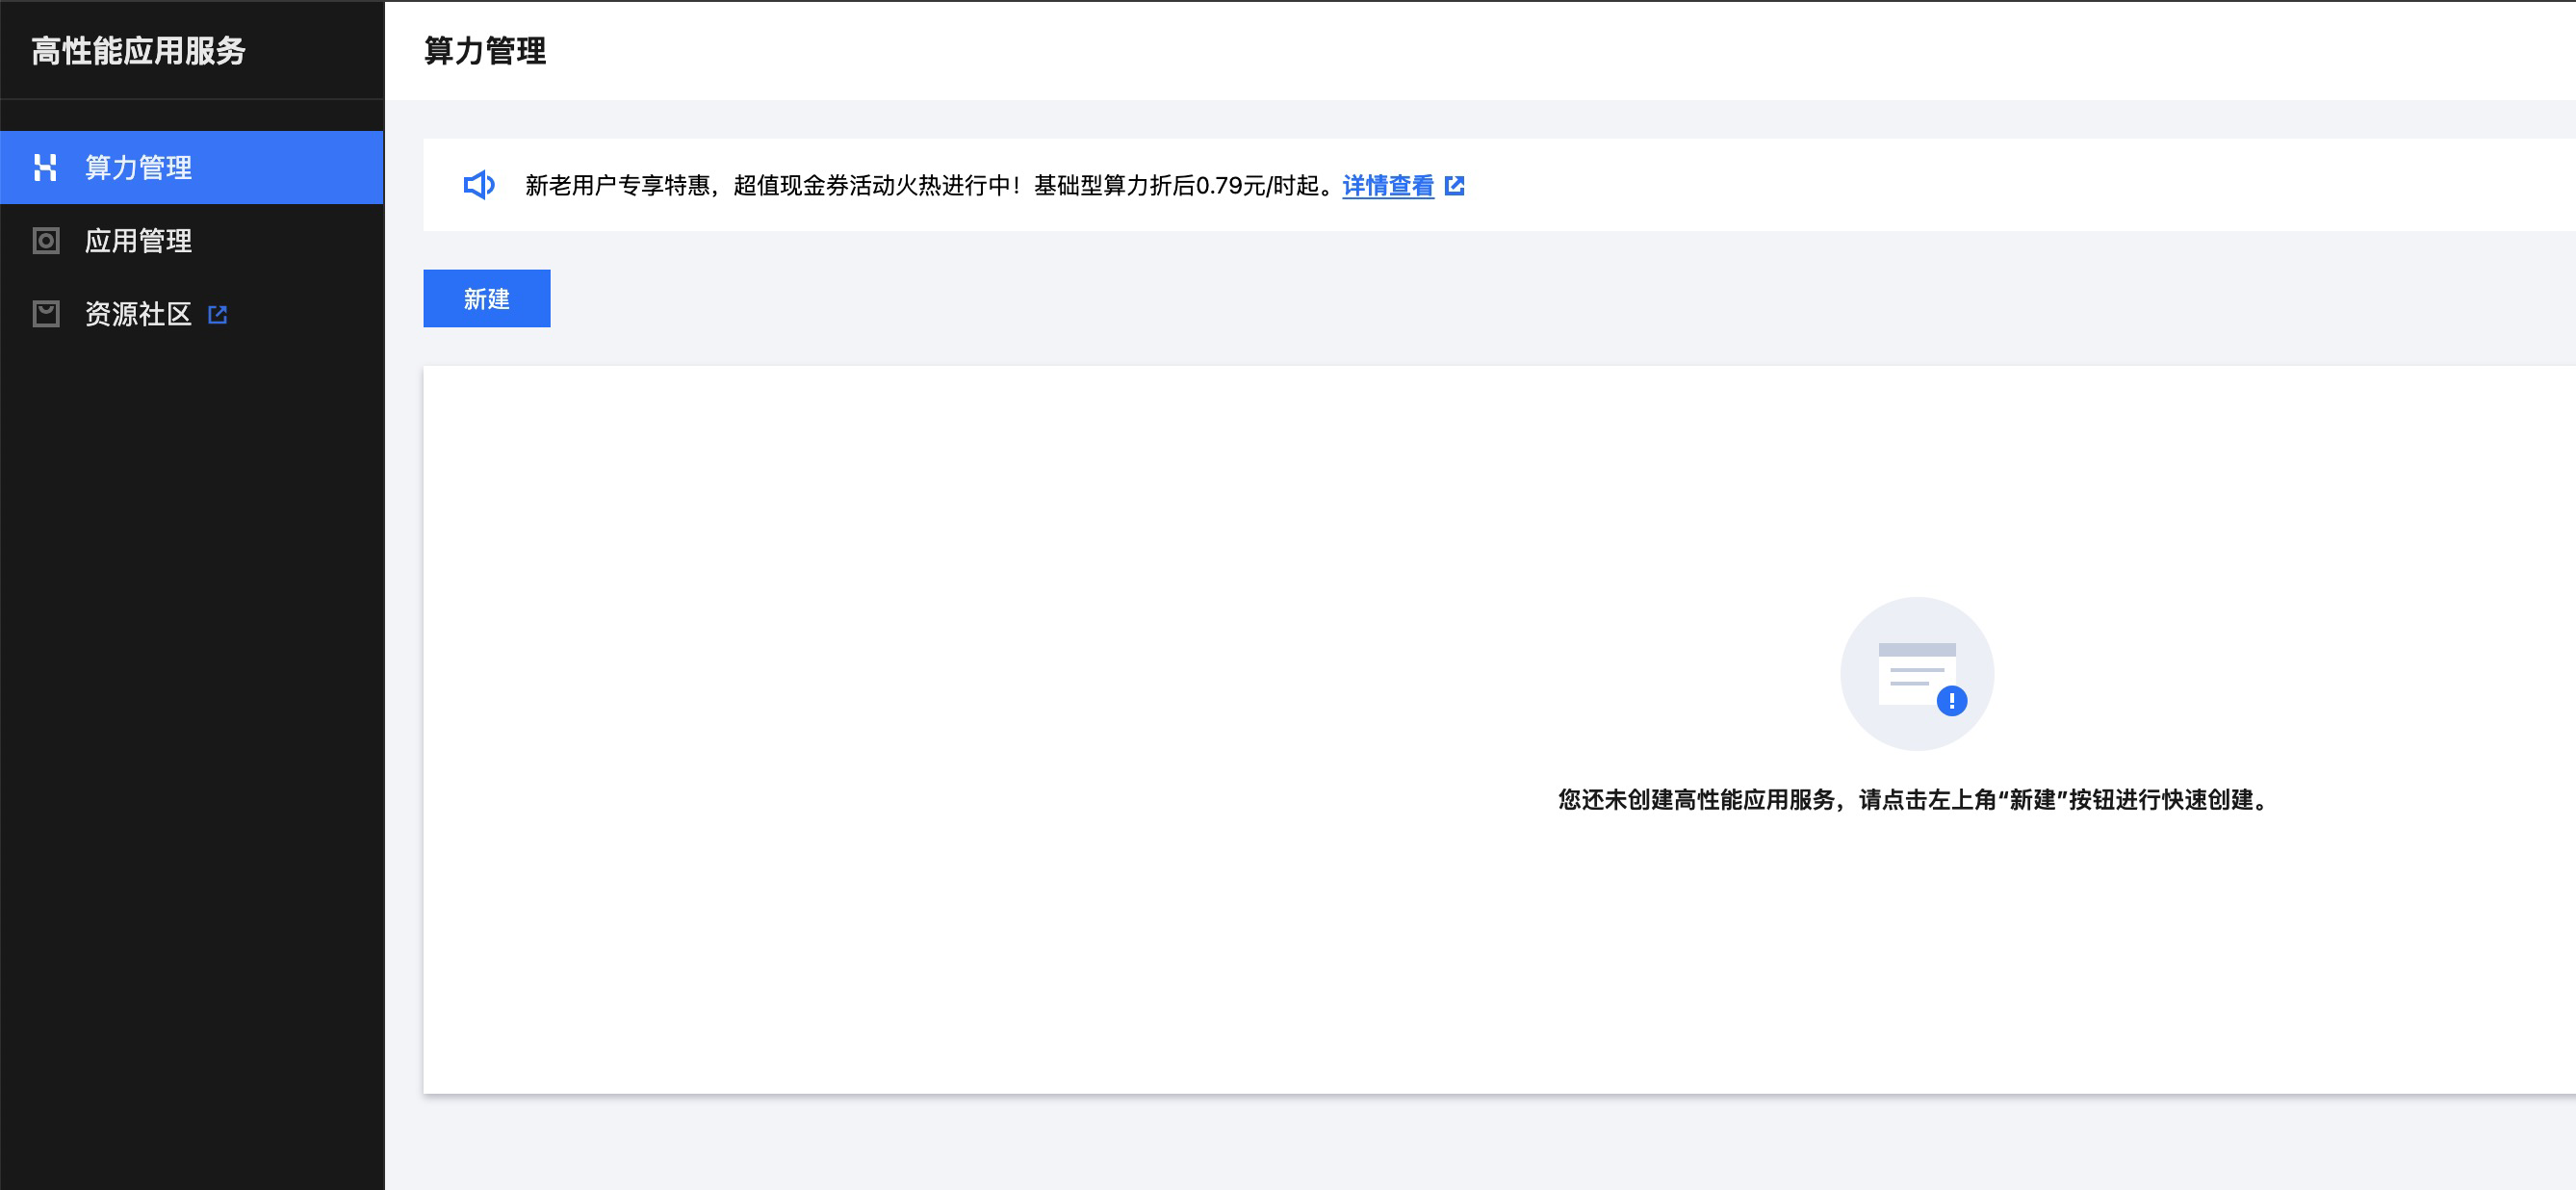
Task: Open the external link icon next to 资源社区
Action: tap(218, 313)
